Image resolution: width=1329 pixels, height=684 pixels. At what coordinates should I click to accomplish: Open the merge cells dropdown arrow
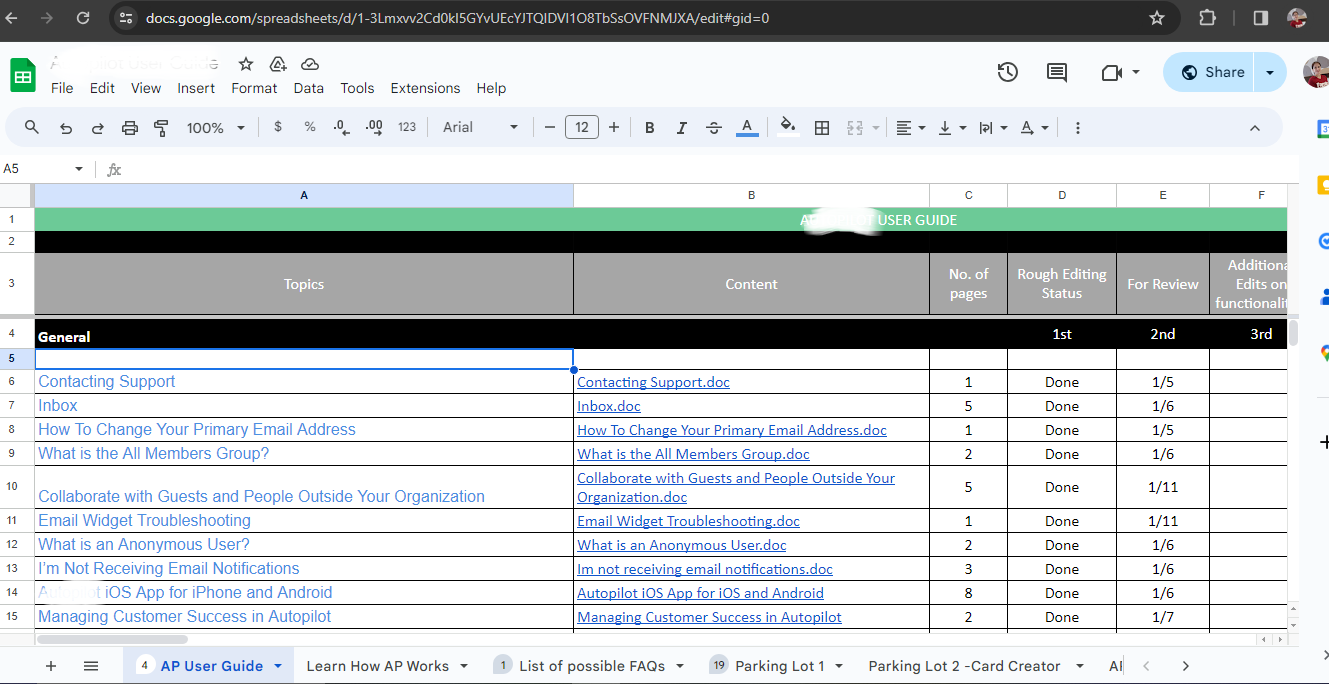pos(876,128)
